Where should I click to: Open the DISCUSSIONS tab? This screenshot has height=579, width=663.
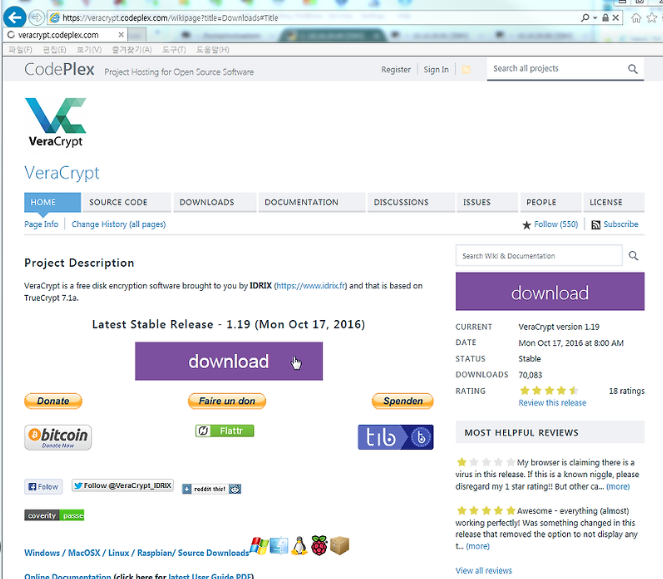(x=411, y=202)
